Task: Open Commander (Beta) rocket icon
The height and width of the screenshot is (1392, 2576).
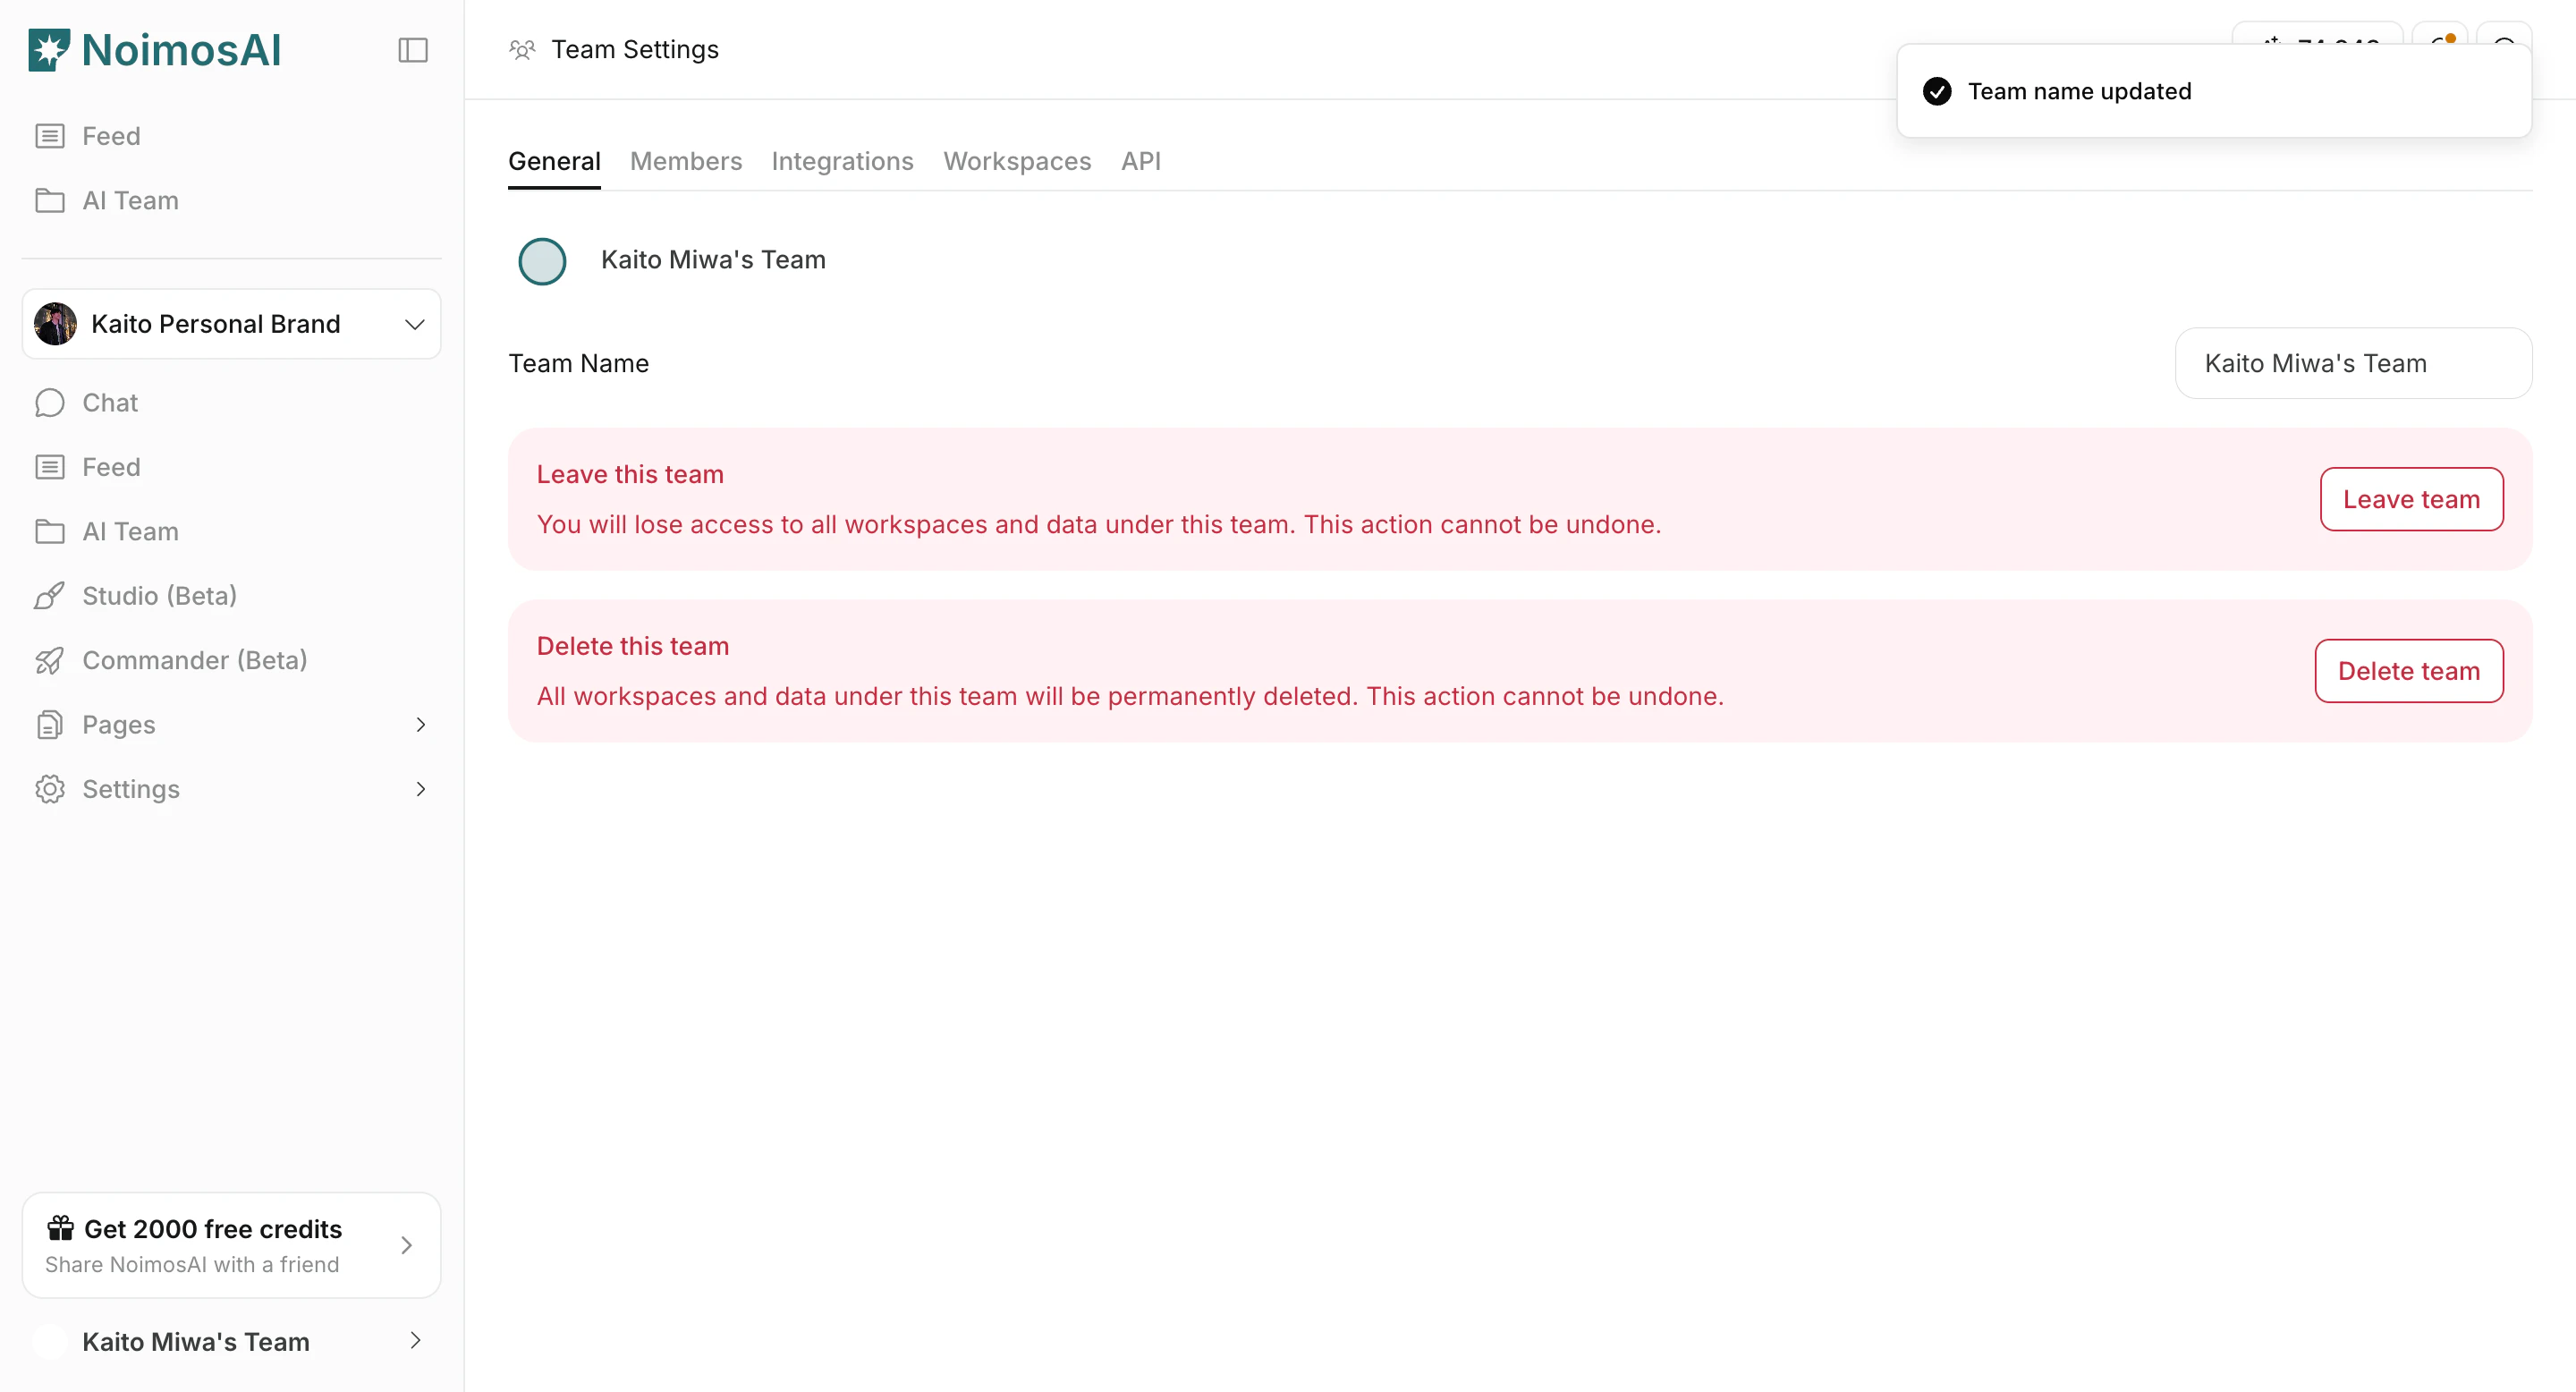Action: 49,660
